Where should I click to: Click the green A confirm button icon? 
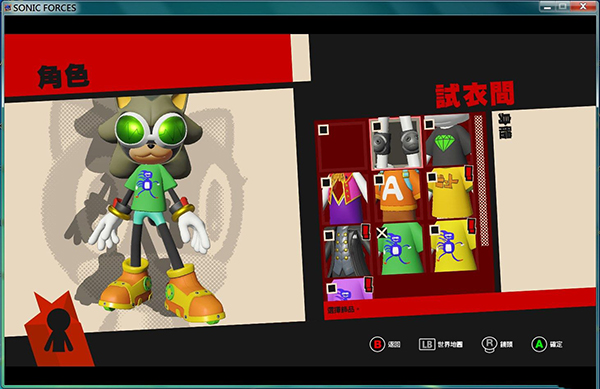539,345
